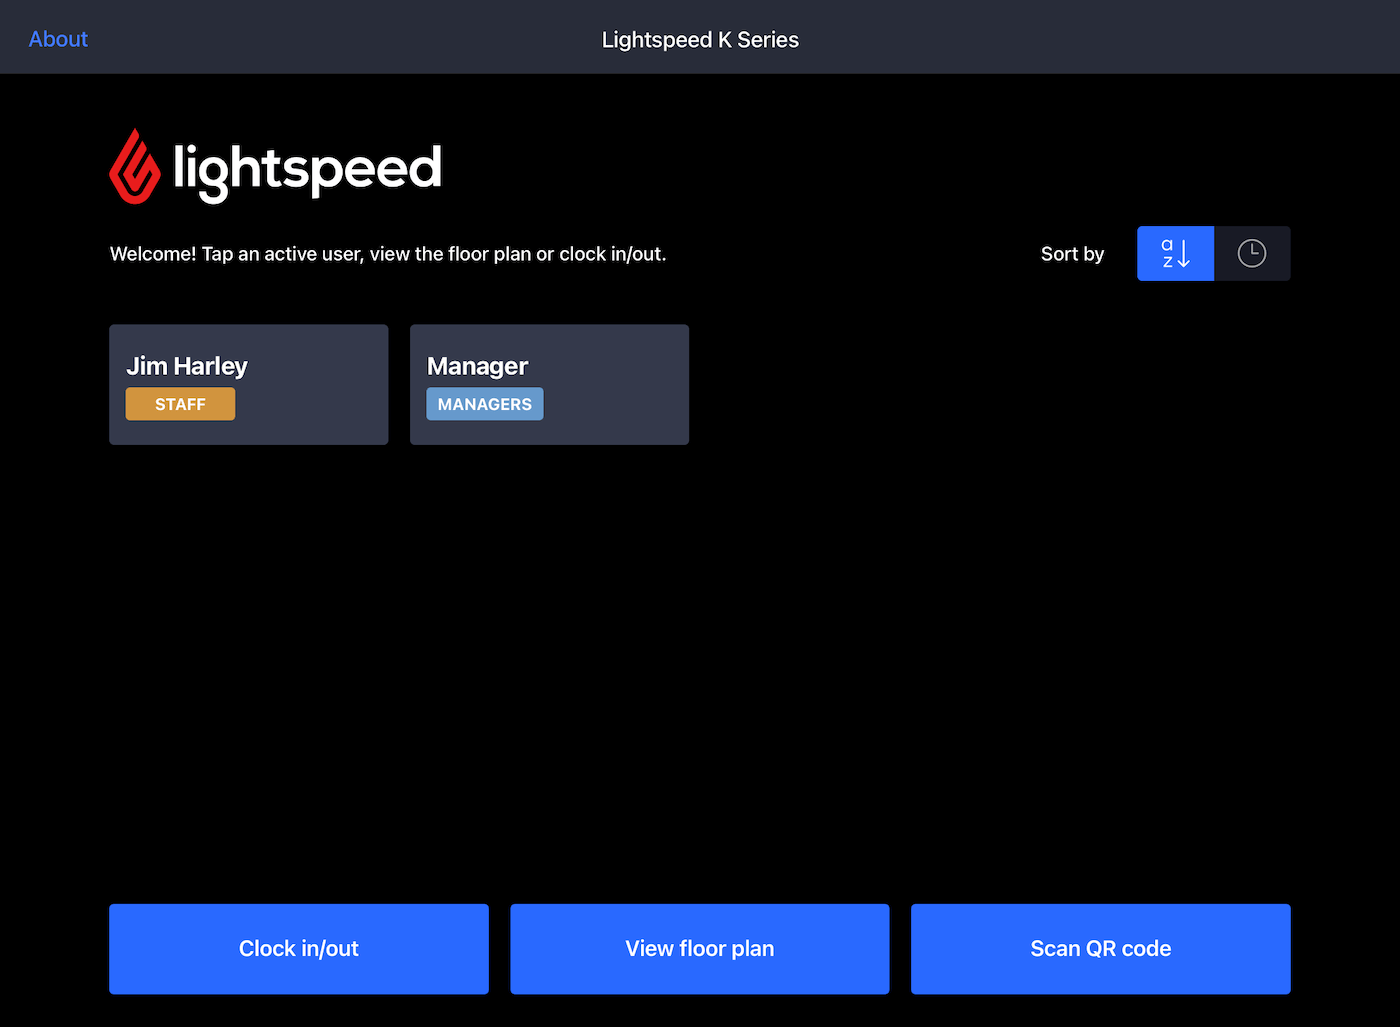The image size is (1400, 1027).
Task: Open the About page
Action: coord(58,39)
